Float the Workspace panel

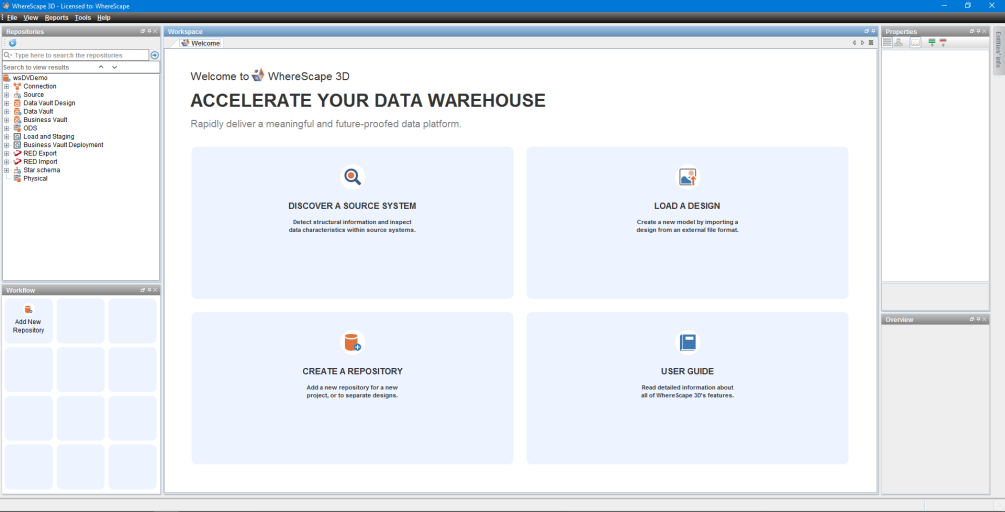(866, 31)
